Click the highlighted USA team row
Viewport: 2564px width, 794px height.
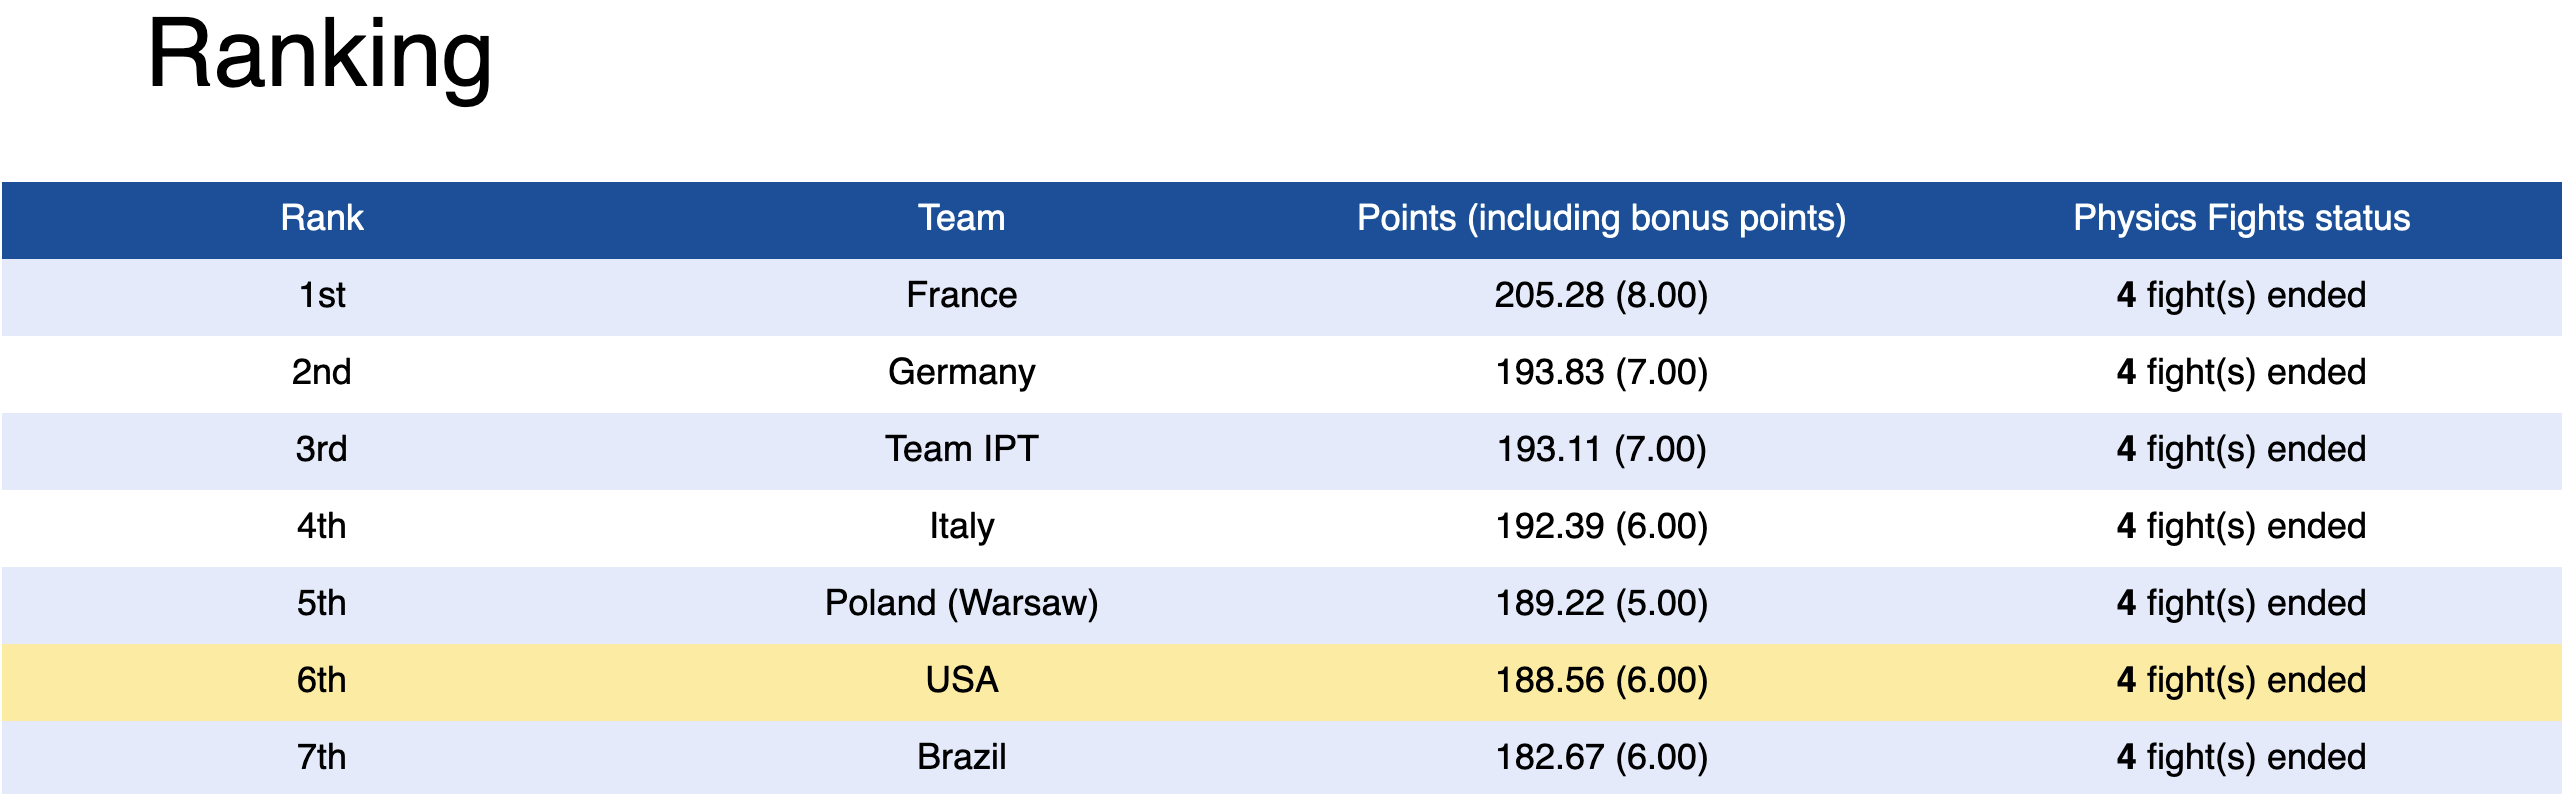point(1281,681)
